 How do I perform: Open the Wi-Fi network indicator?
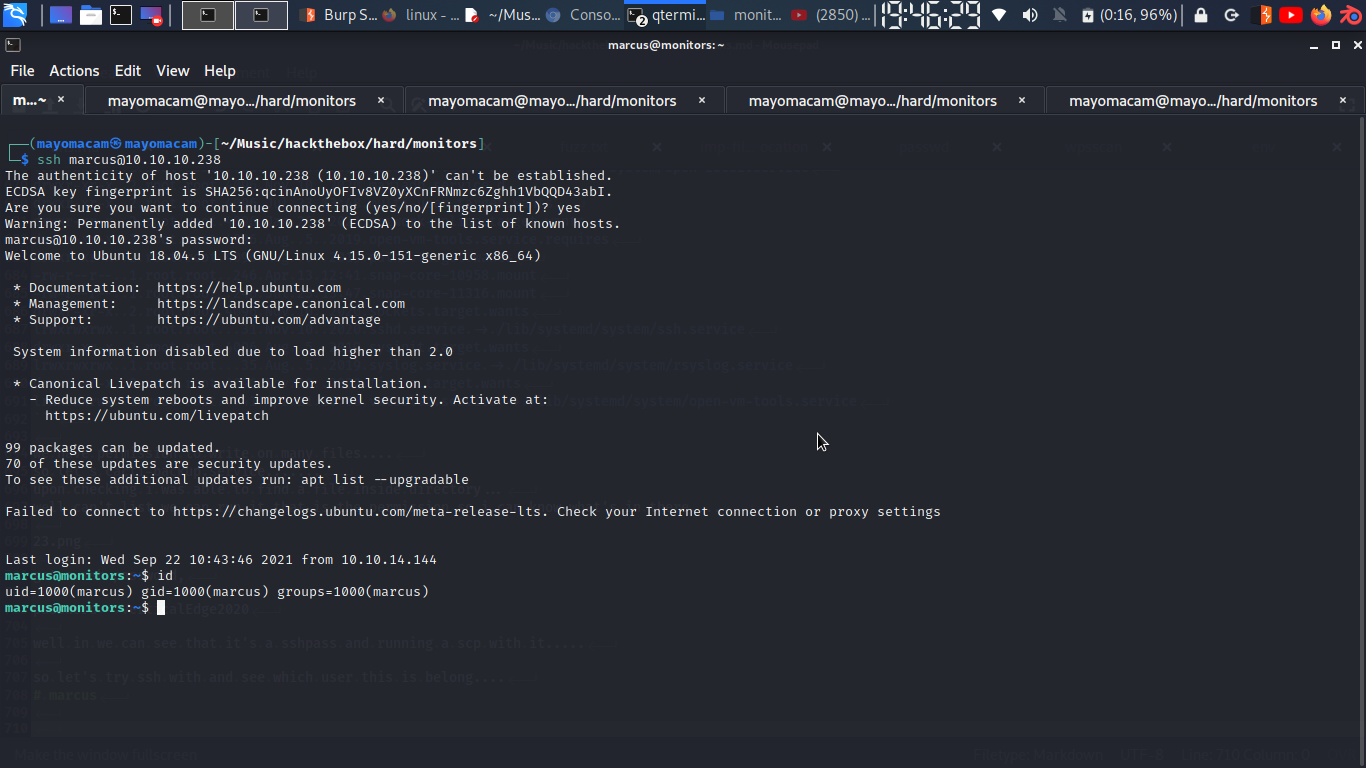click(999, 15)
